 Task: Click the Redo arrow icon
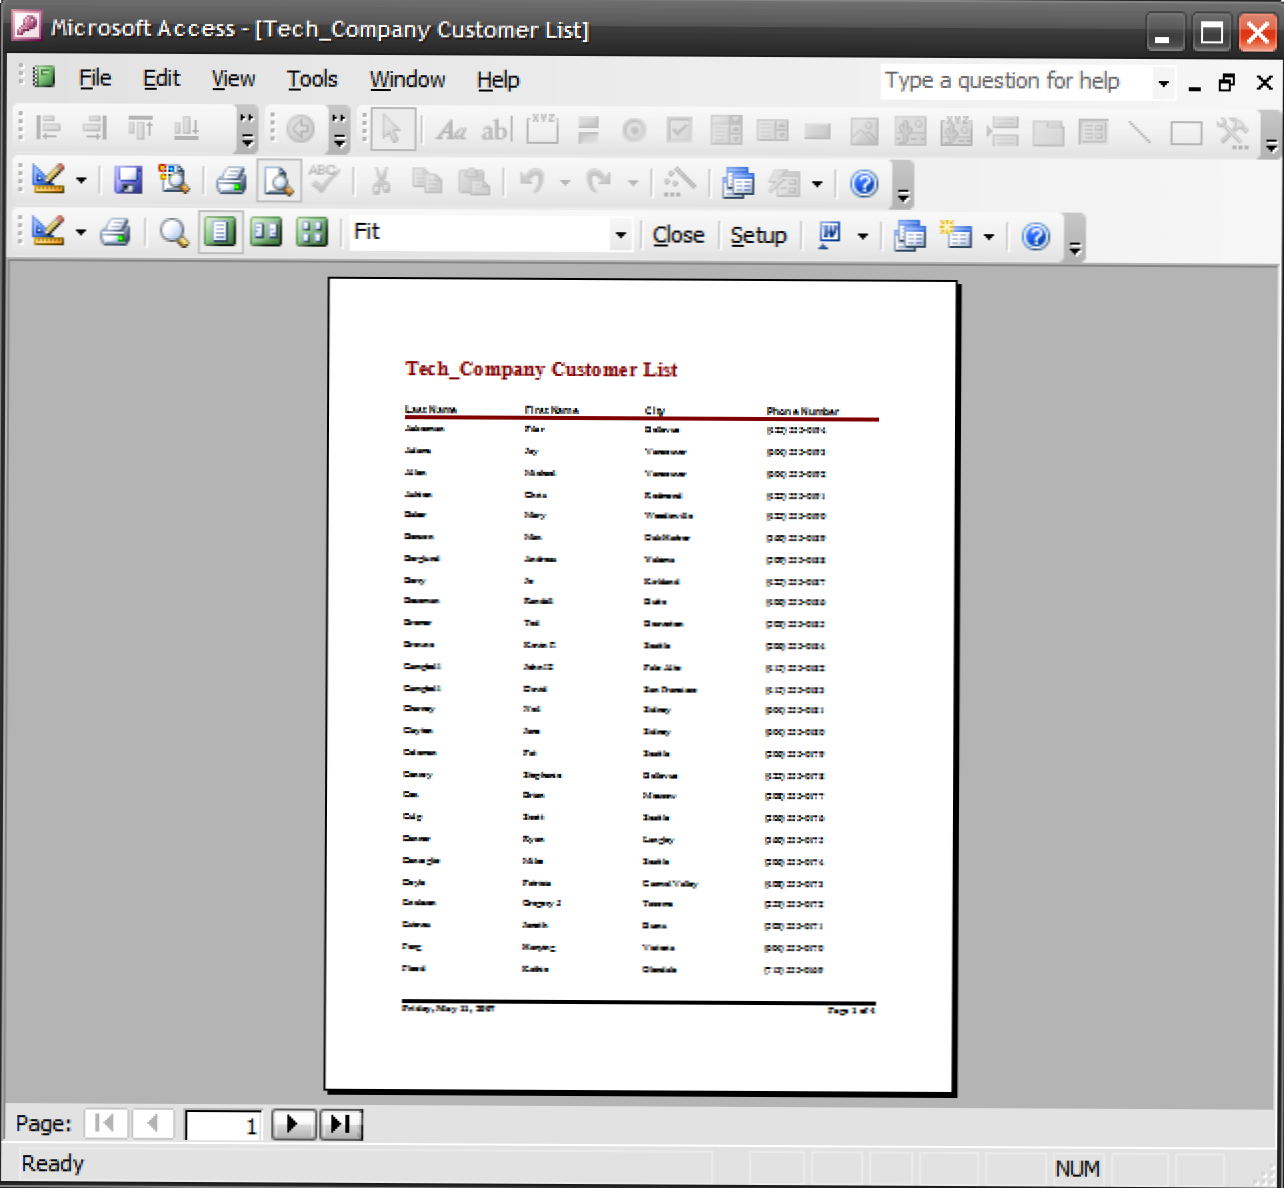click(x=600, y=181)
